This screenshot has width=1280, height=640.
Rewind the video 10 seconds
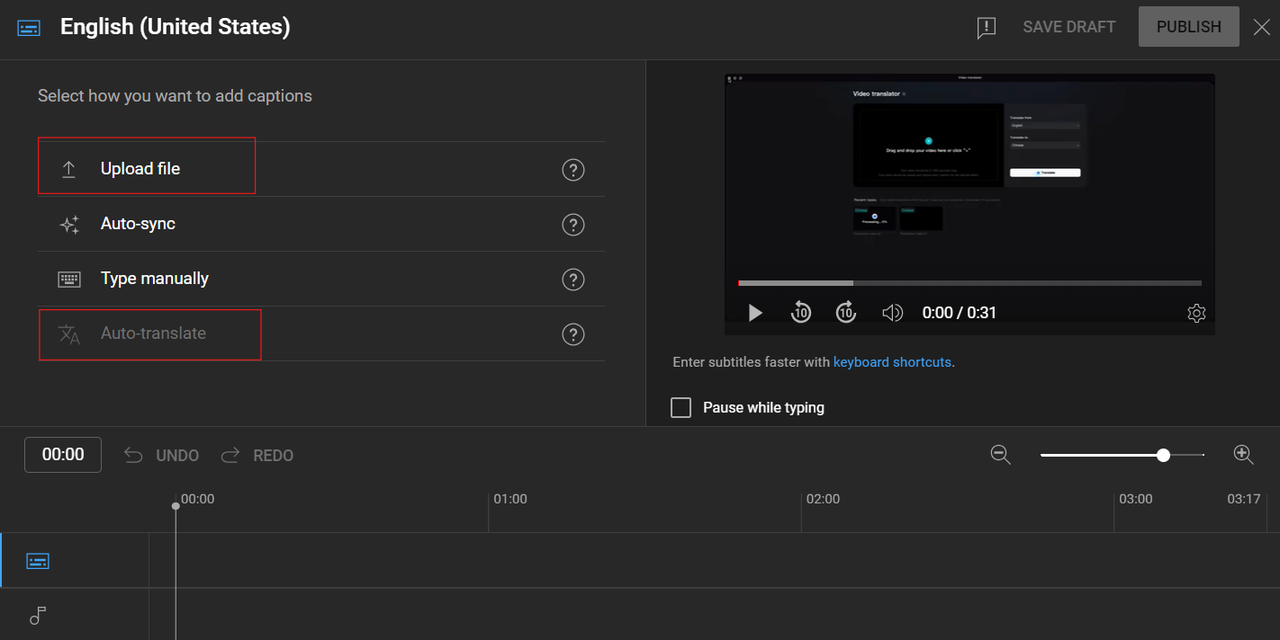click(x=801, y=313)
